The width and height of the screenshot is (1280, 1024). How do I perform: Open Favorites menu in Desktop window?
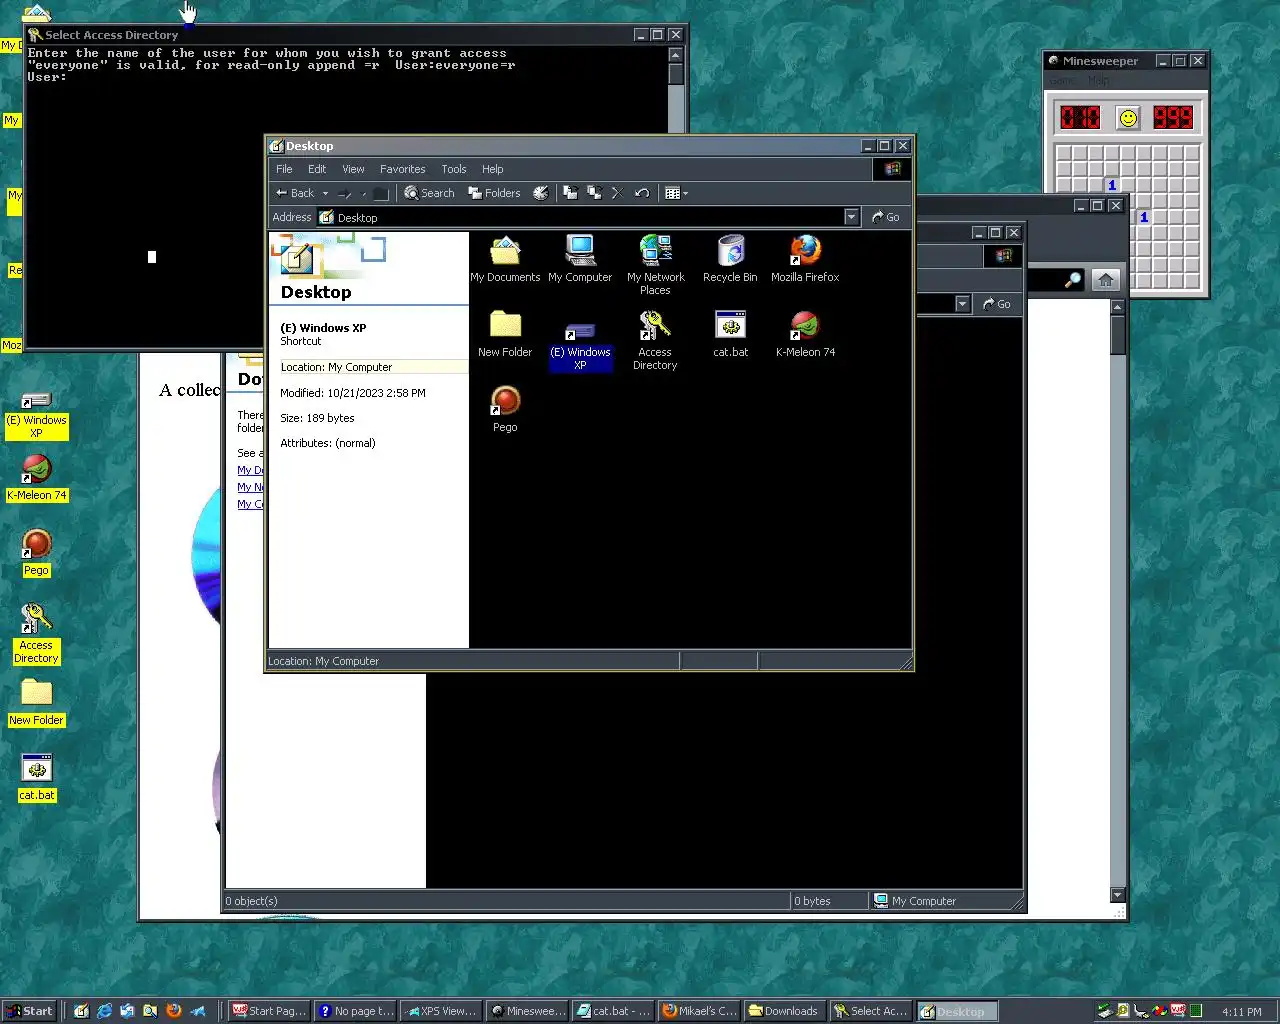click(x=402, y=169)
